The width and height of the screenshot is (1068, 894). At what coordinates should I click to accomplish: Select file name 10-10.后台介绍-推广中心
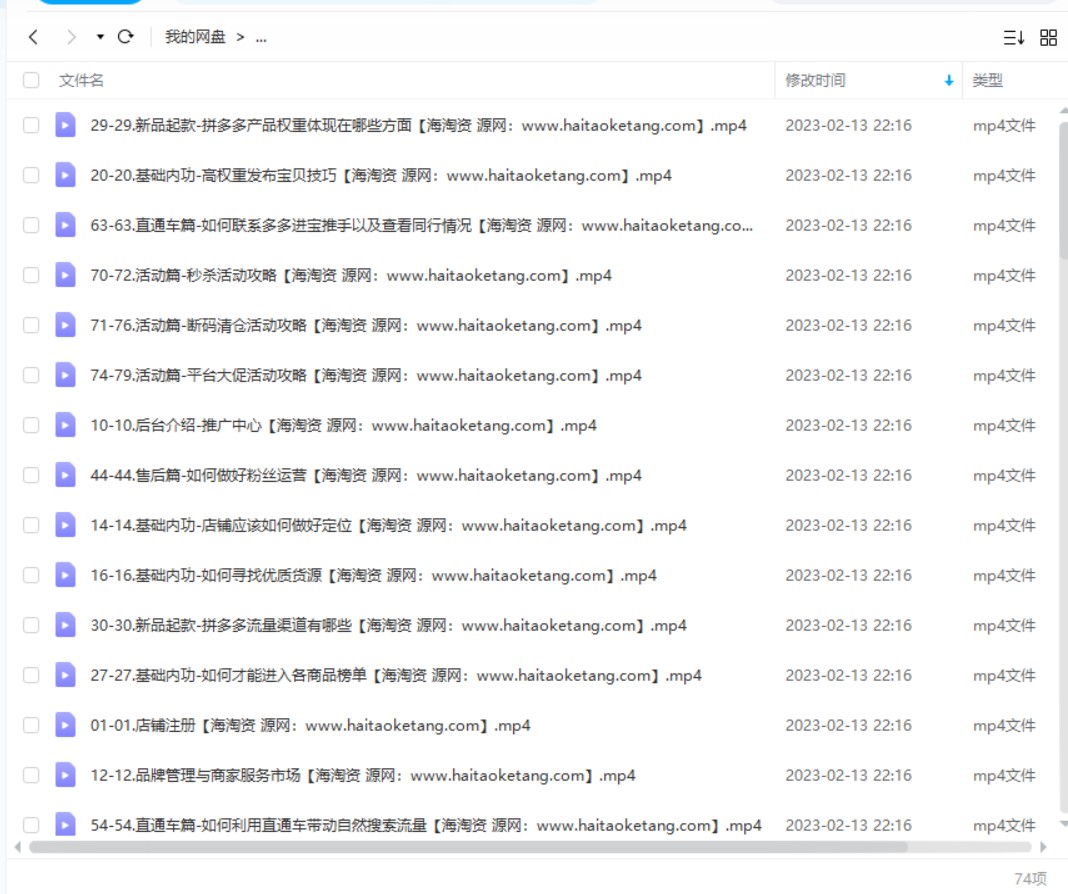point(343,426)
